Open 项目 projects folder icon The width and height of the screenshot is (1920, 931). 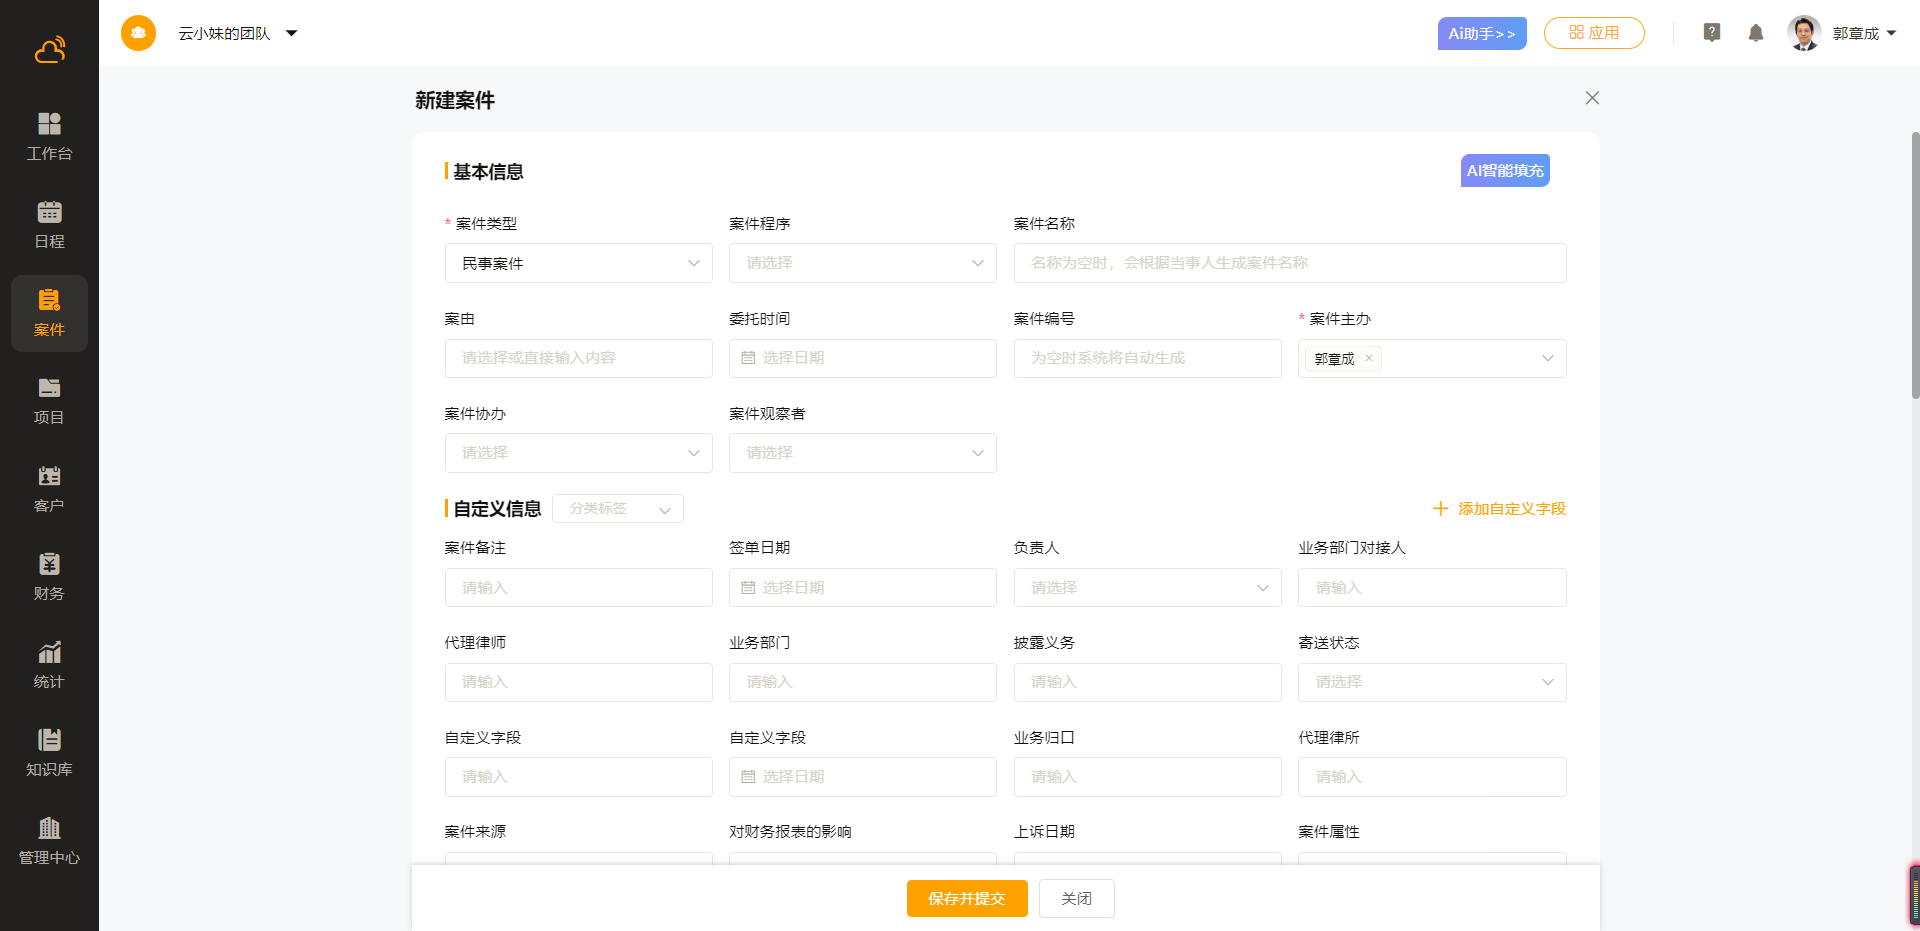(49, 400)
